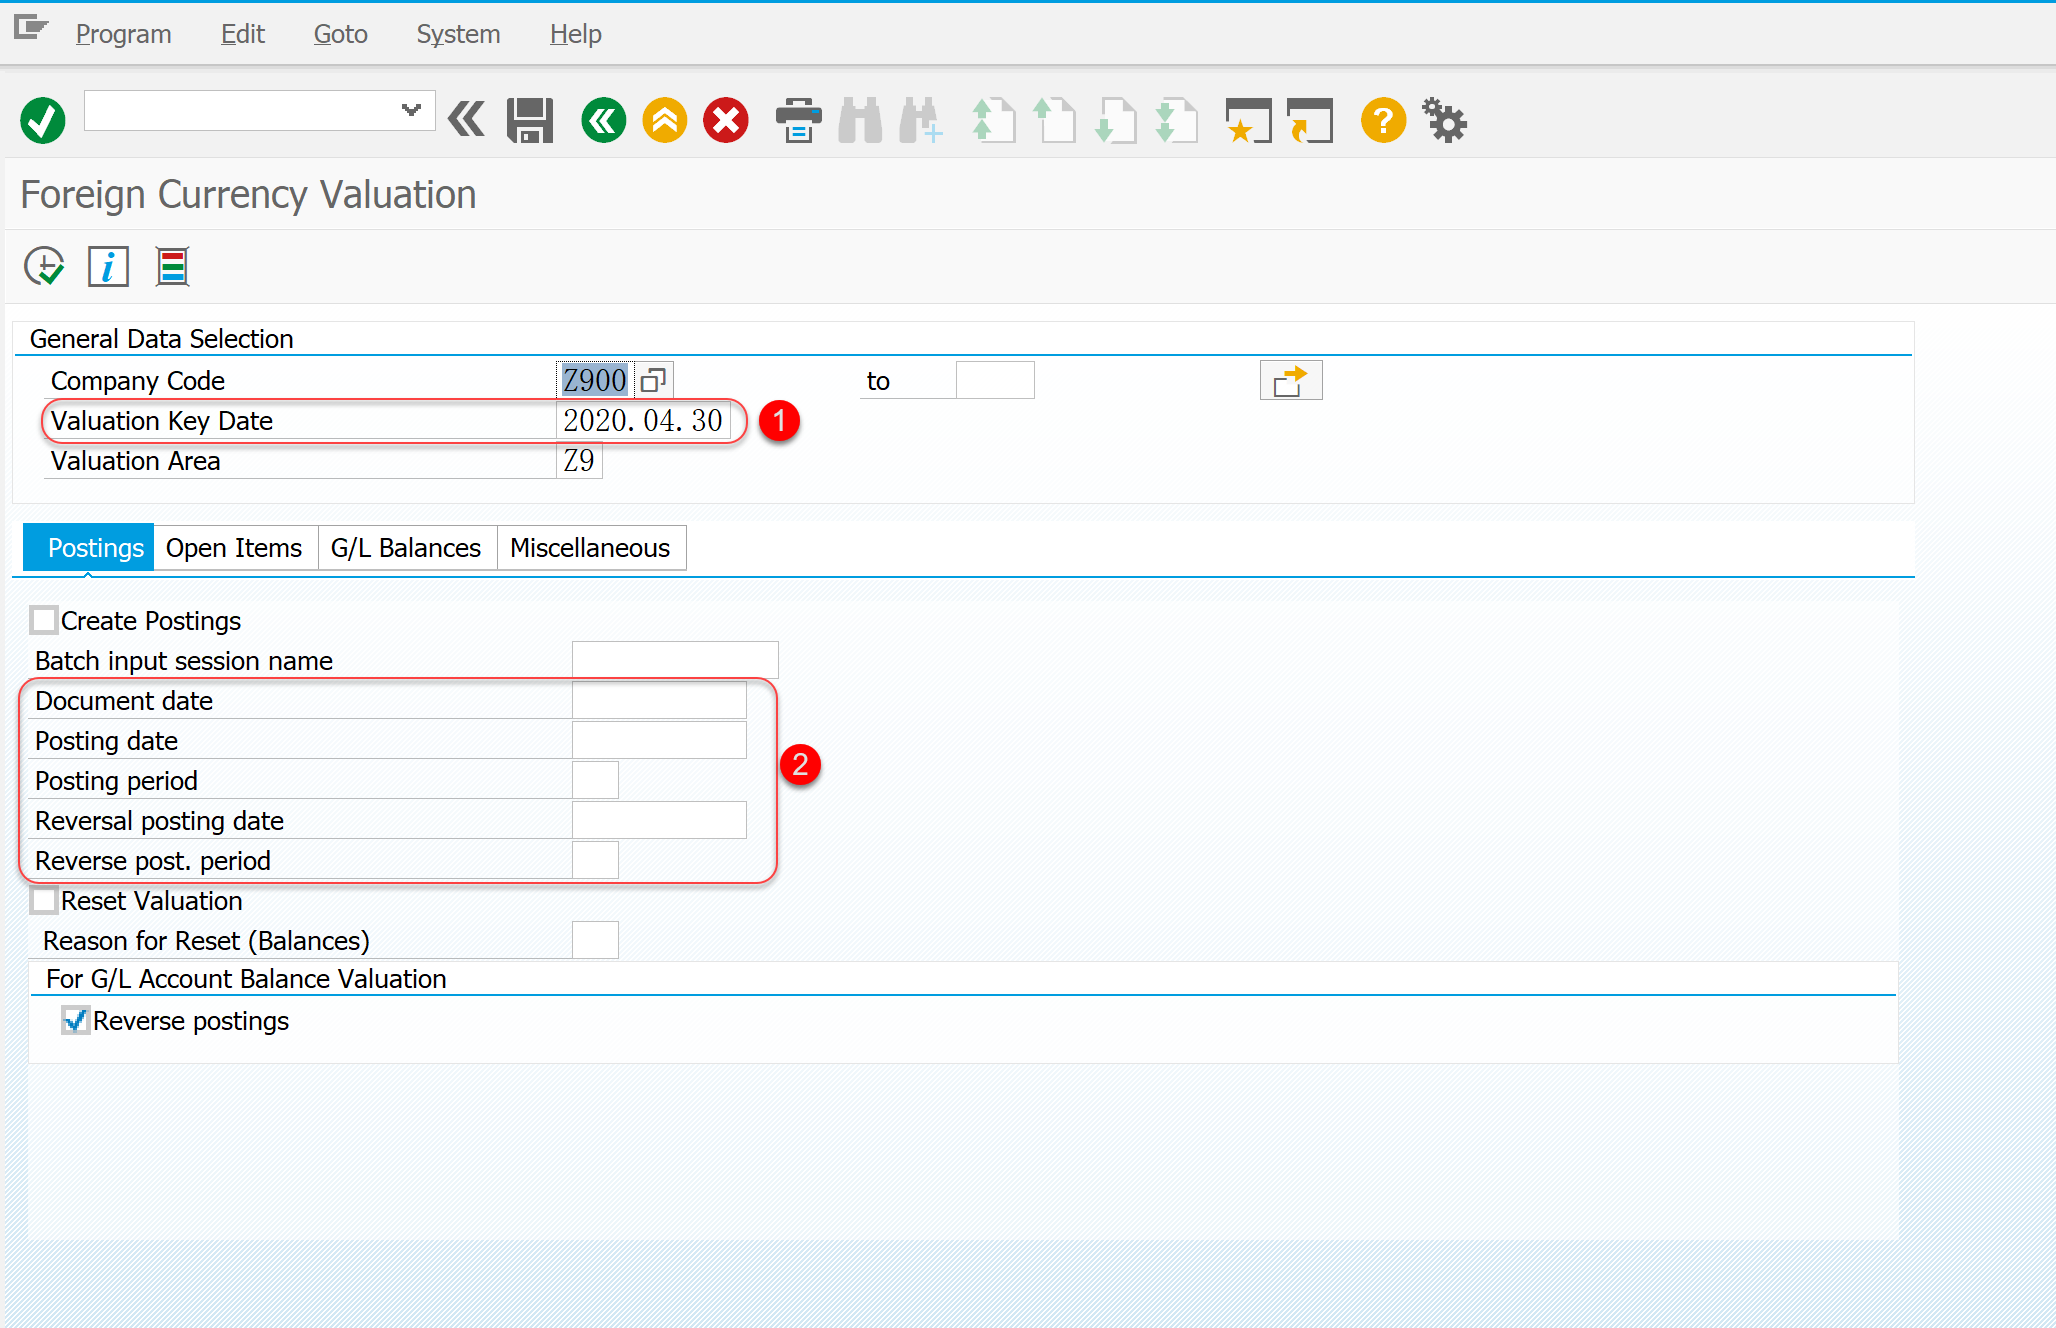This screenshot has width=2056, height=1328.
Task: Click the Get Variant colored-list icon
Action: click(x=172, y=267)
